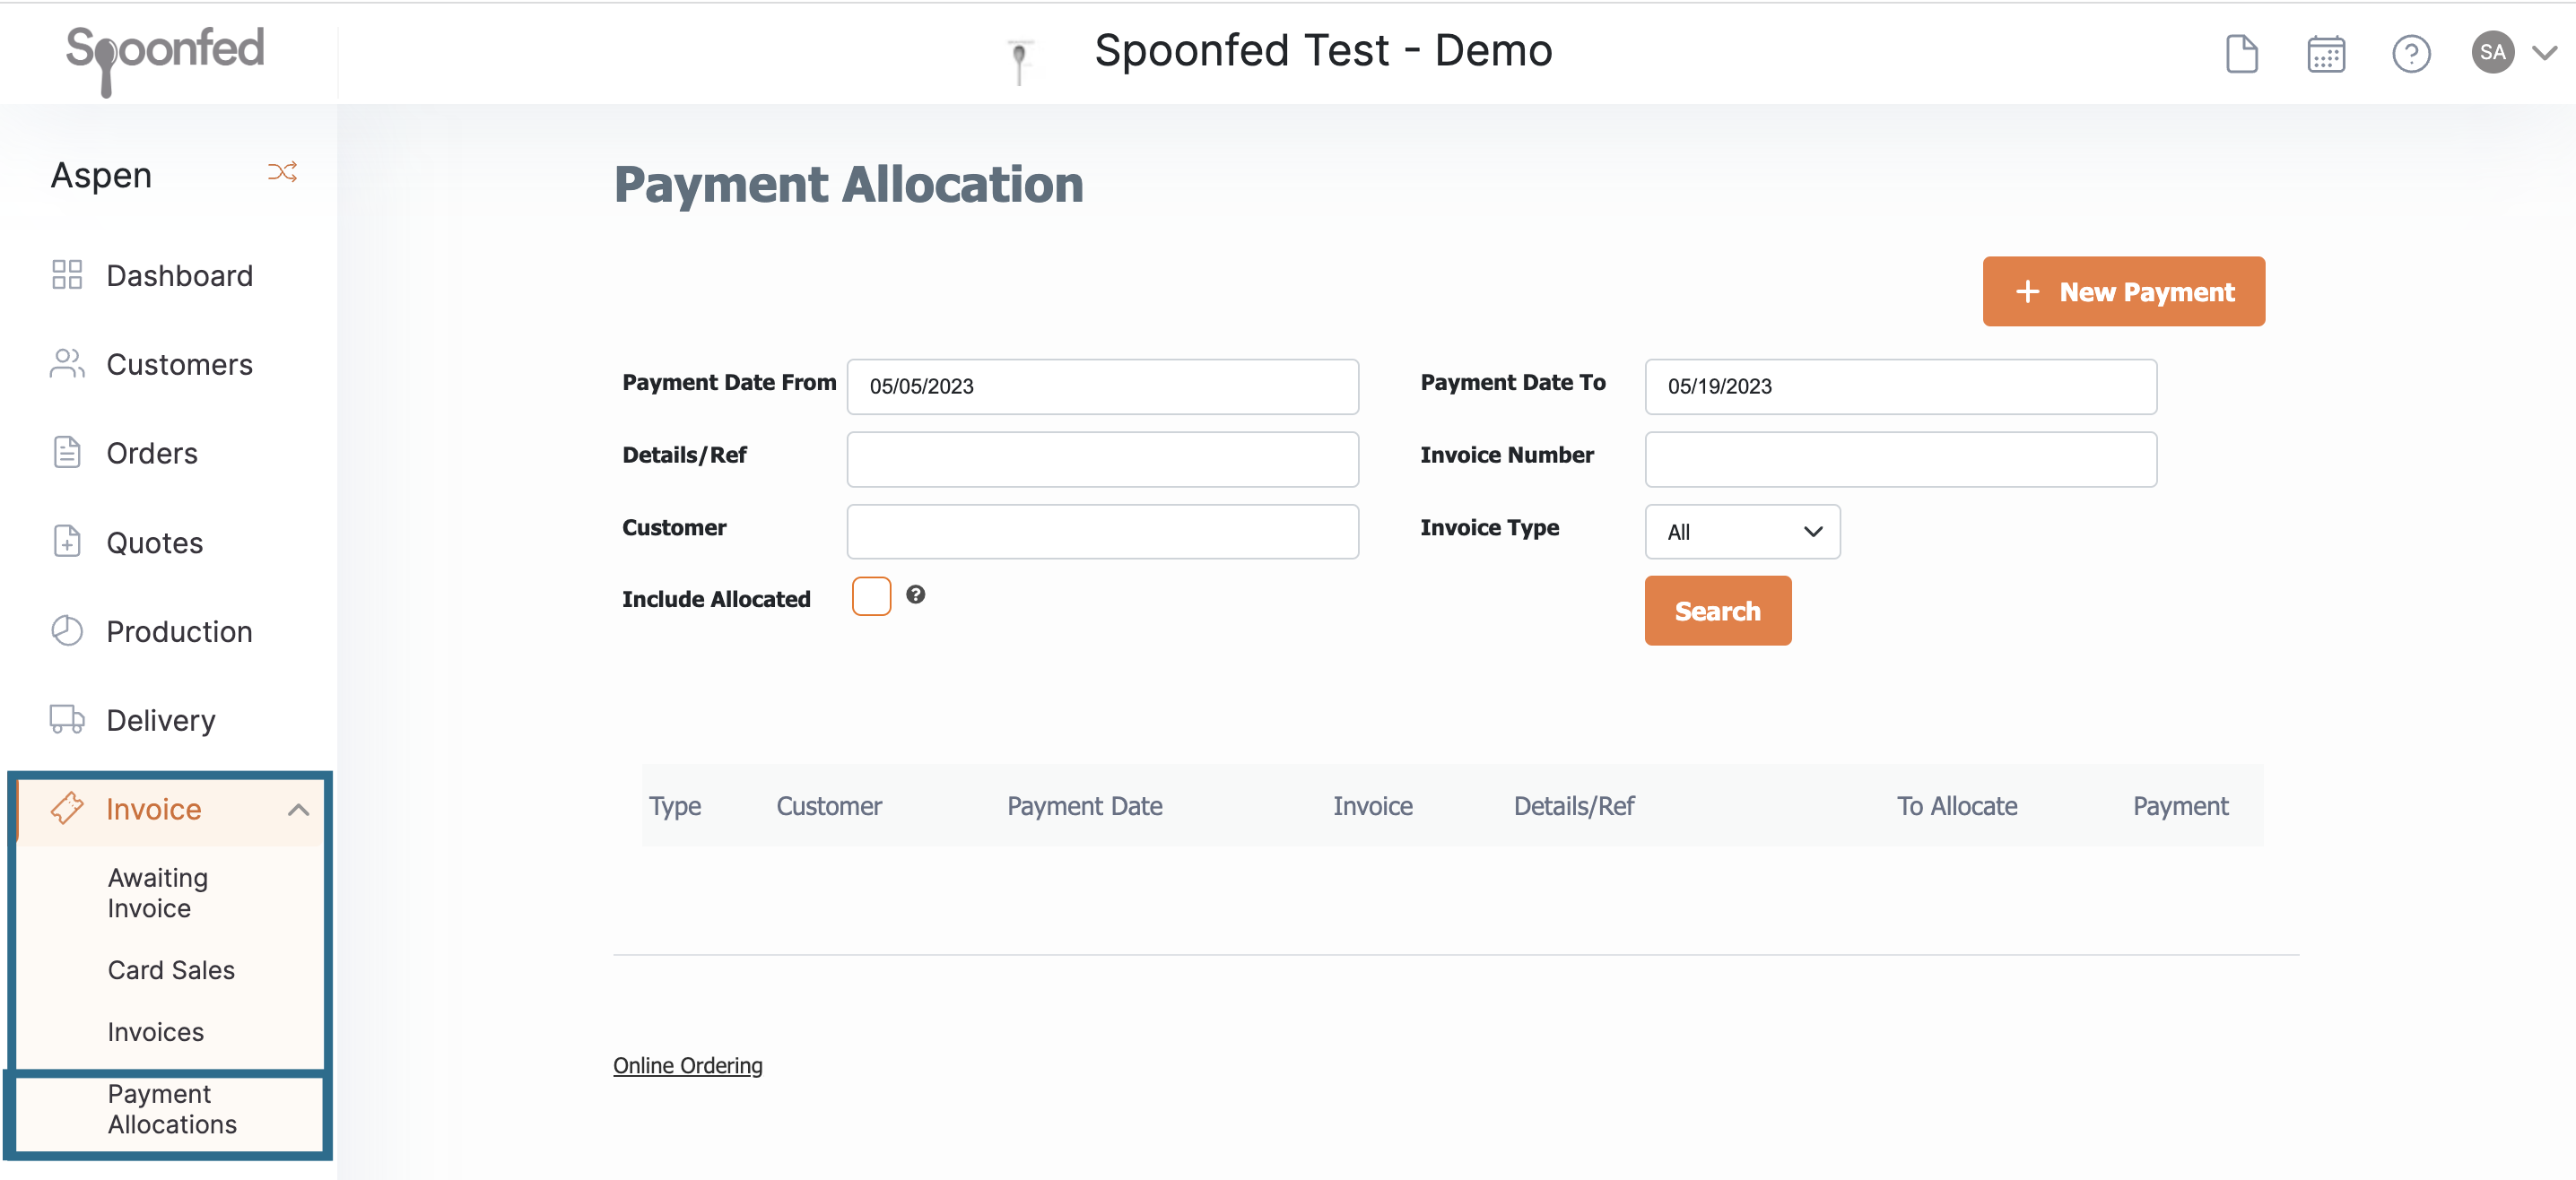Open Awaiting Invoice submenu item
Viewport: 2576px width, 1180px height.
158,893
